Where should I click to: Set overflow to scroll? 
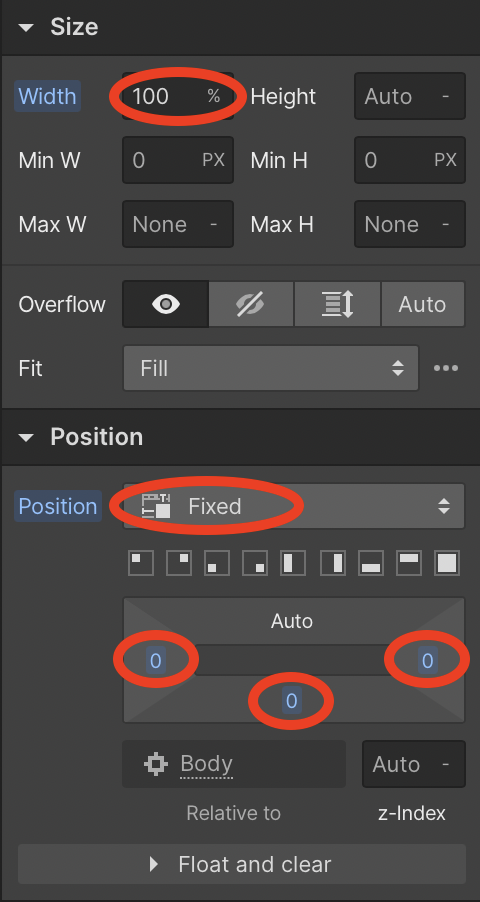337,304
